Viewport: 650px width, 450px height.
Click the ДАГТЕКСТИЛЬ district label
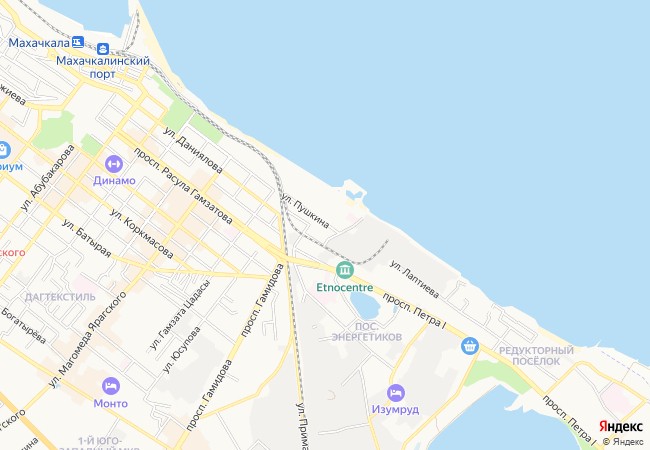pos(60,297)
